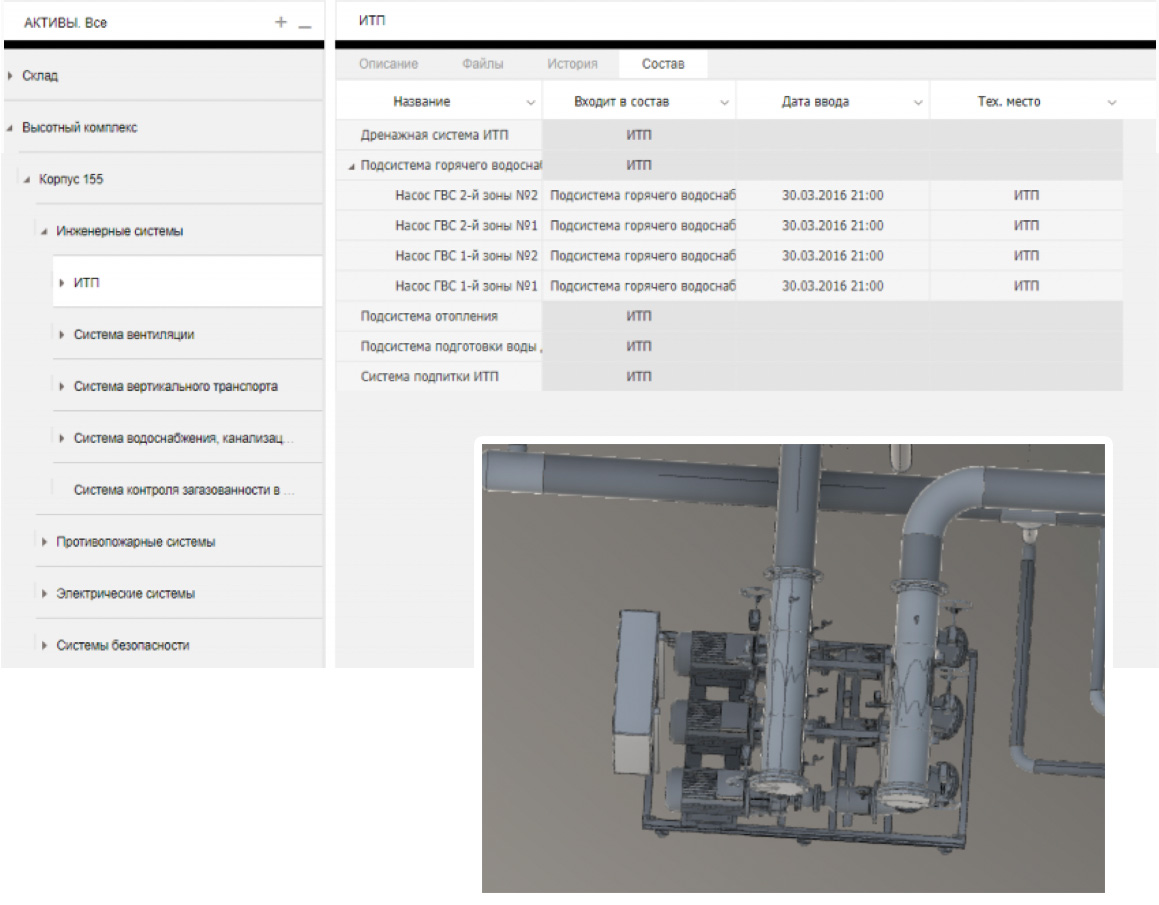The image size is (1159, 905).
Task: Collapse the Инженерные системы branch
Action: (44, 231)
